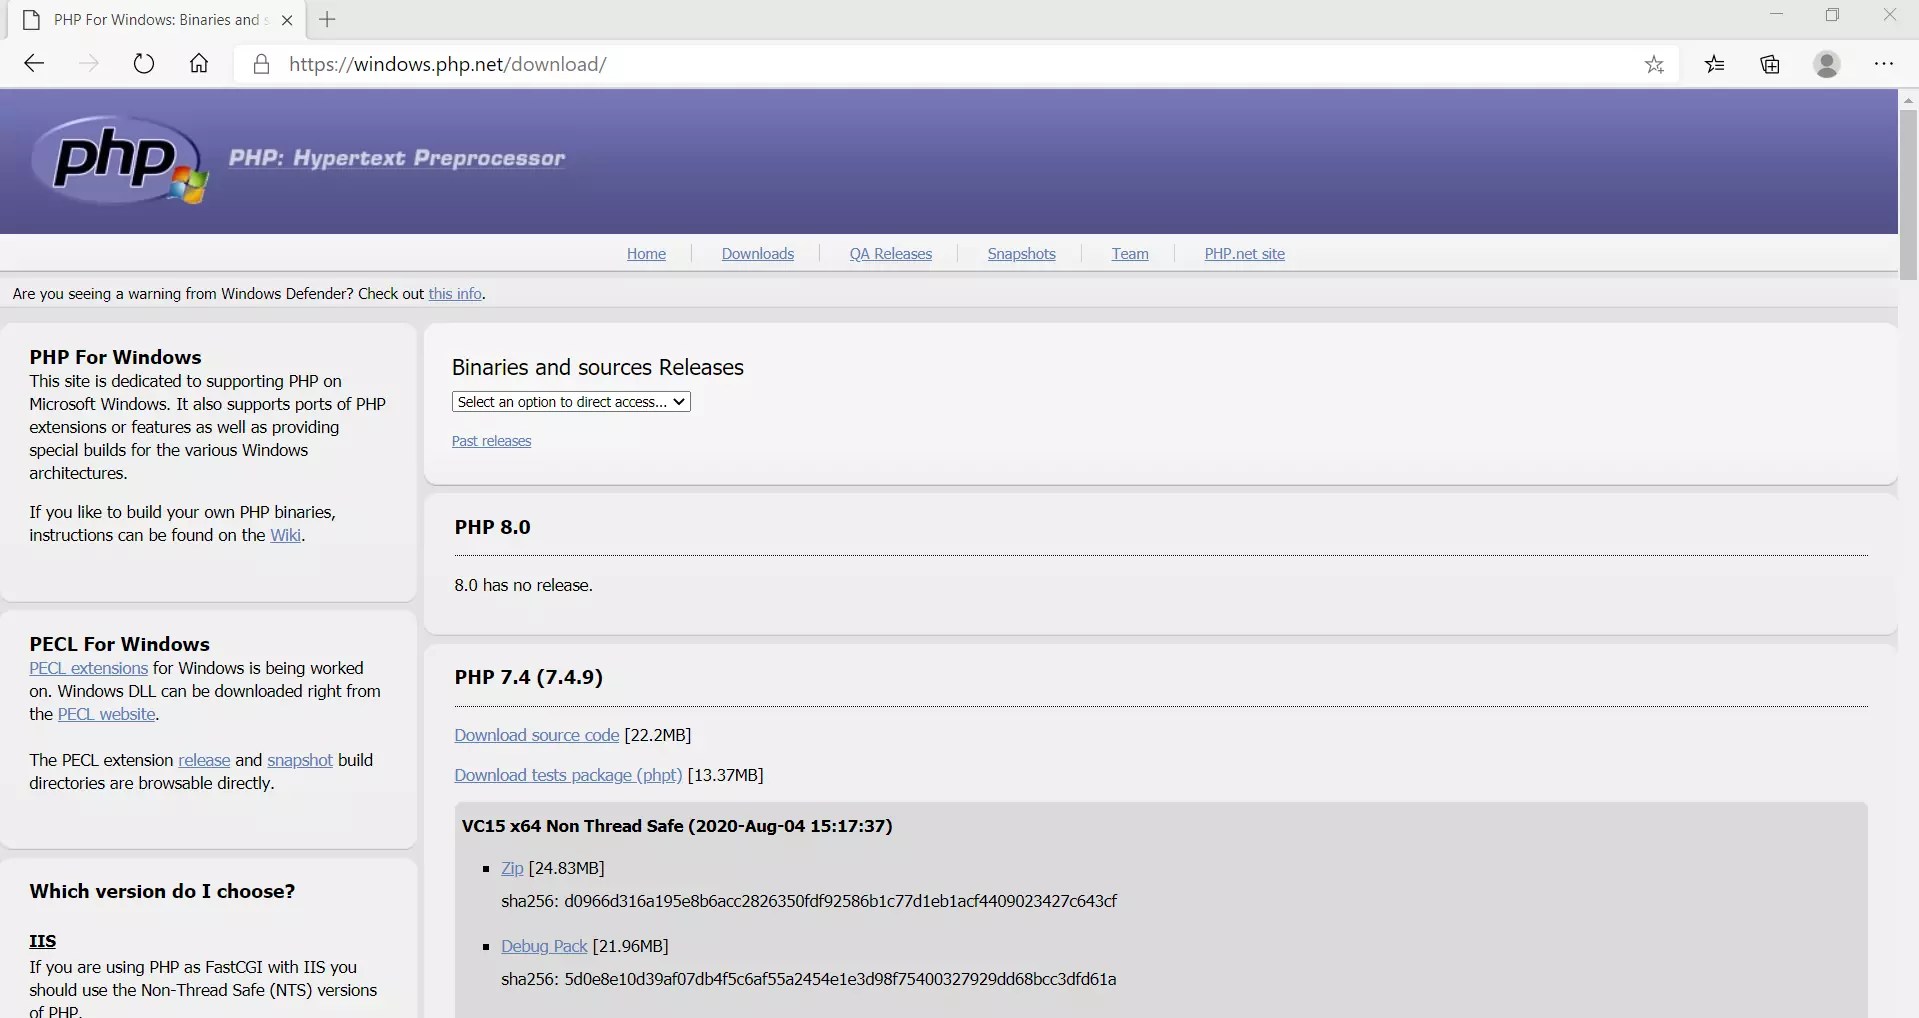Viewport: 1919px width, 1018px height.
Task: Open the PECL website link
Action: point(107,714)
